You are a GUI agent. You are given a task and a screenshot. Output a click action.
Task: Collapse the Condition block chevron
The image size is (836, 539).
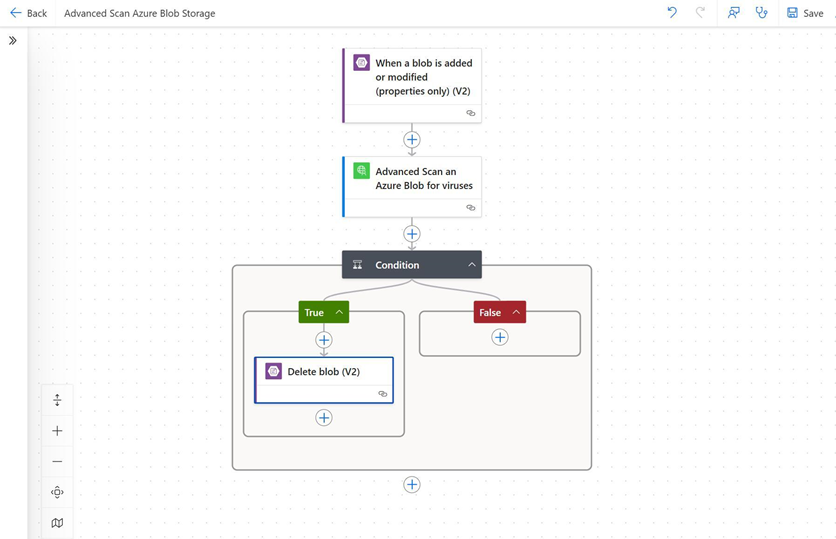[472, 264]
